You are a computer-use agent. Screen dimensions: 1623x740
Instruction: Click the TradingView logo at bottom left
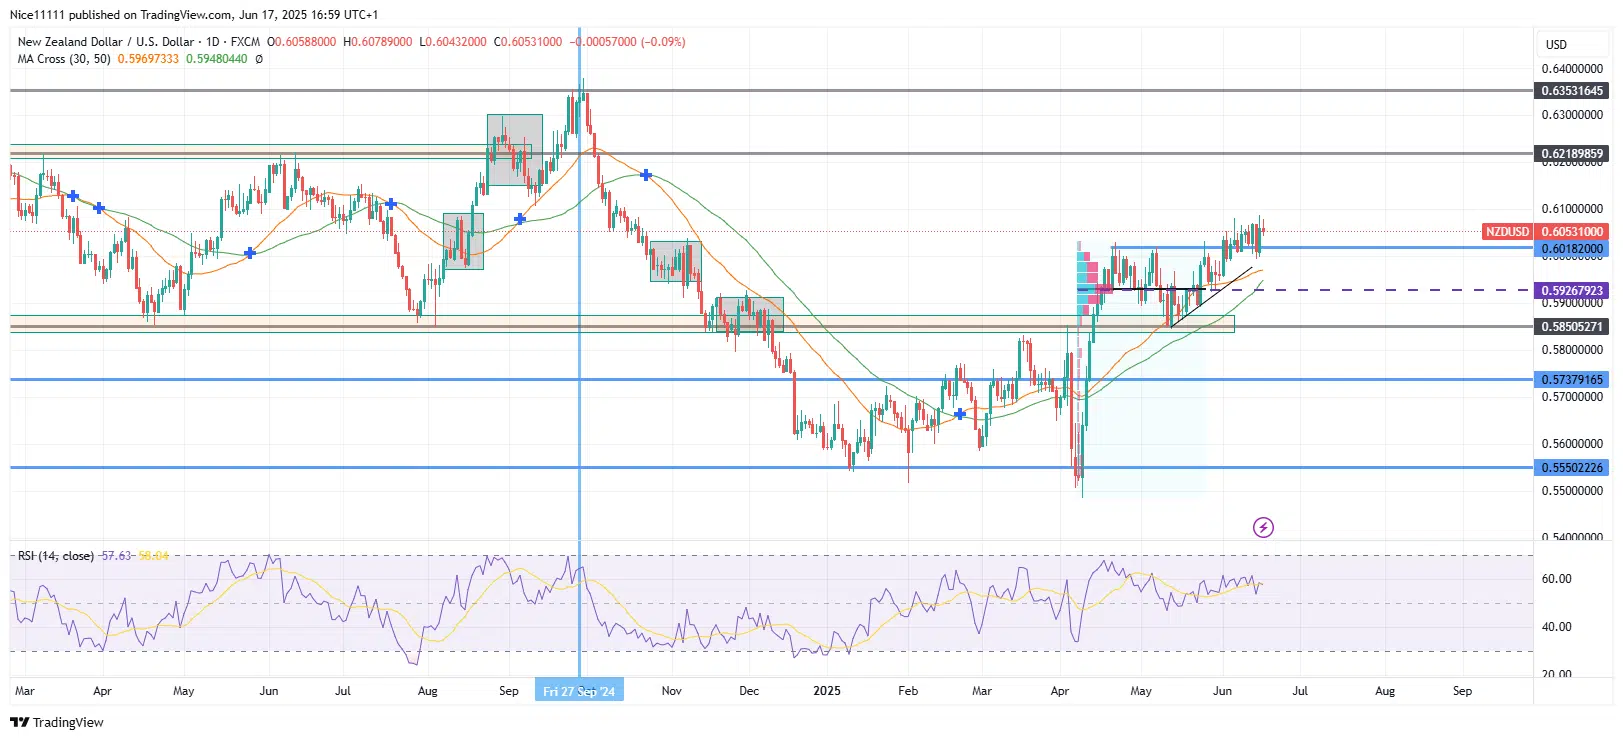click(57, 722)
